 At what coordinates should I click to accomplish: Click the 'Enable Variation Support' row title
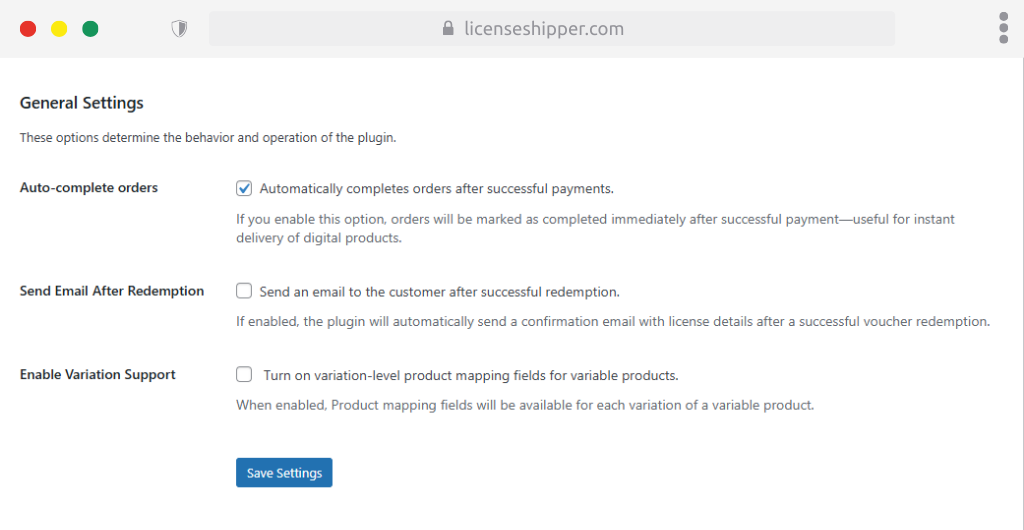tap(98, 375)
